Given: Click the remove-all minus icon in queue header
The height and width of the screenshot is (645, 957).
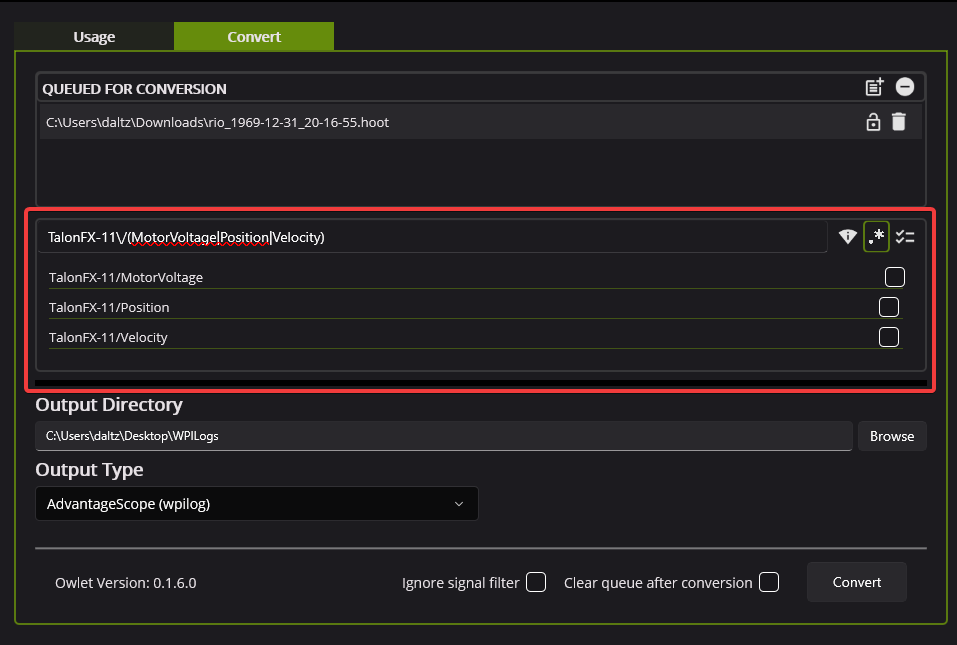Looking at the screenshot, I should coord(905,87).
